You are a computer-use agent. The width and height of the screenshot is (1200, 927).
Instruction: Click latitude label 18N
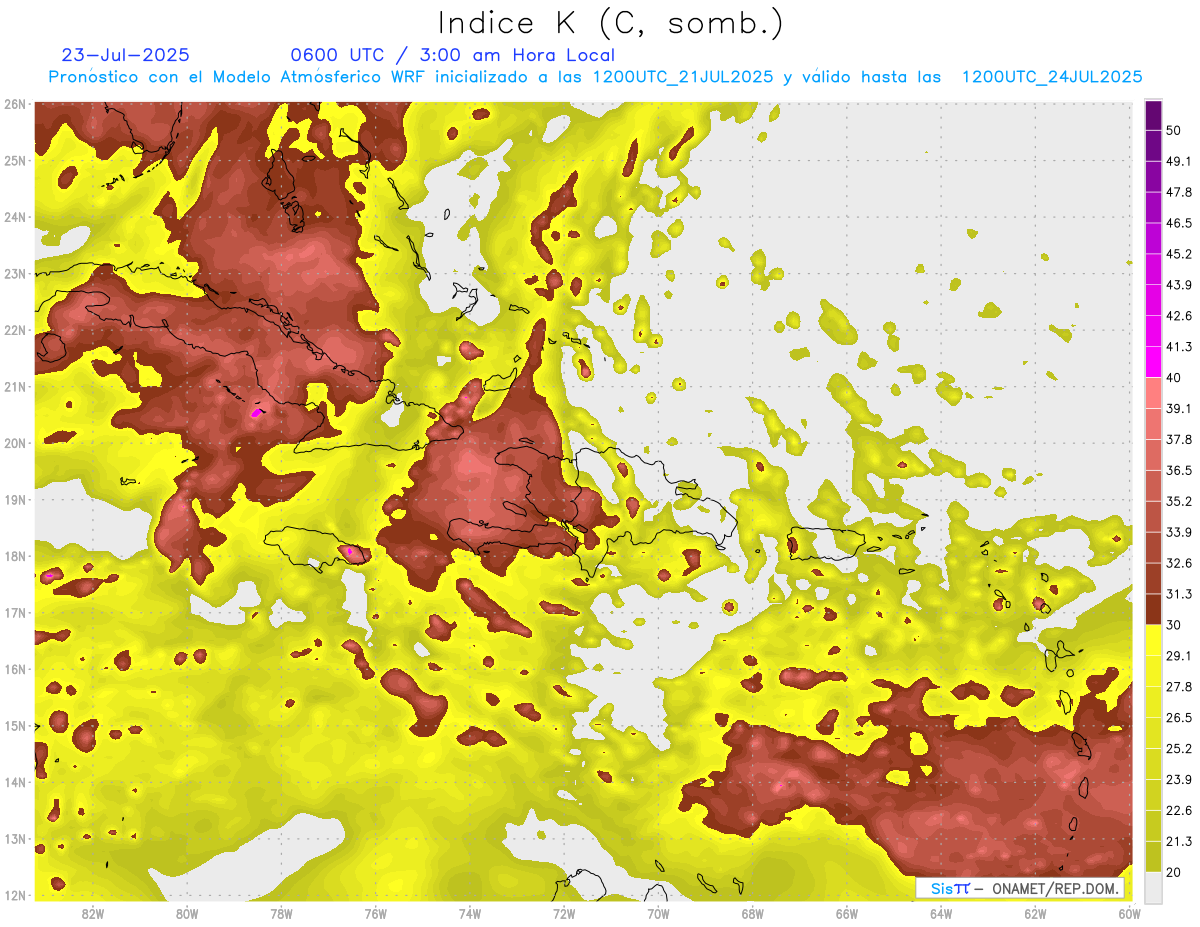(x=15, y=556)
